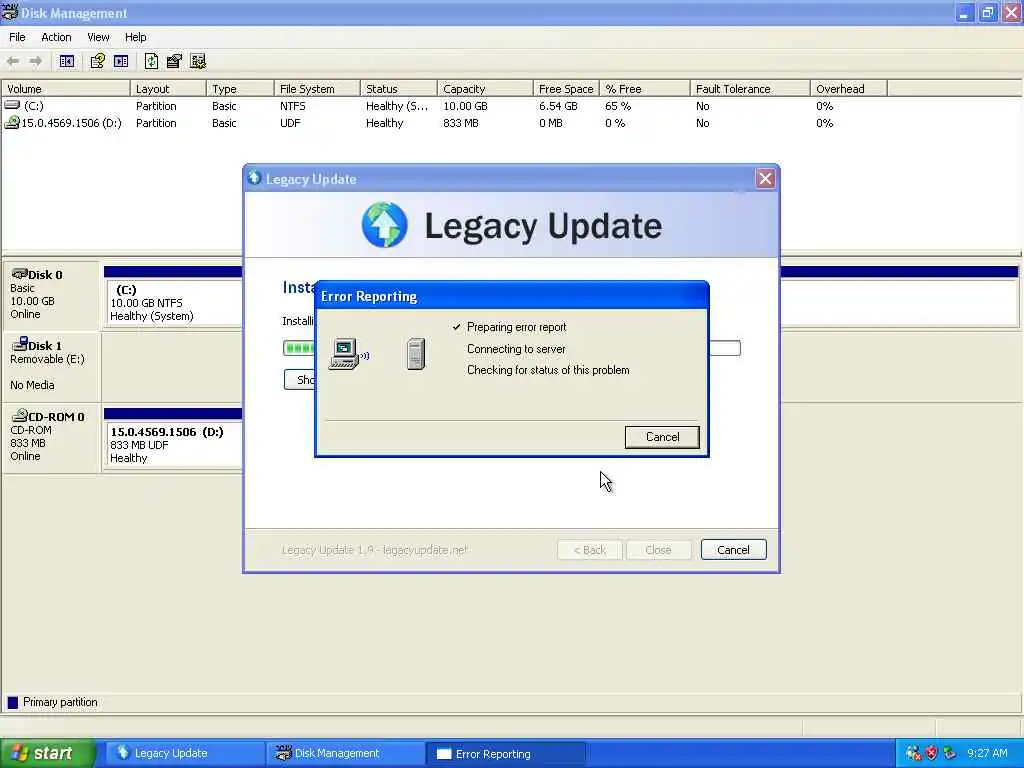Click 'Connecting to server' text
Image resolution: width=1024 pixels, height=768 pixels.
click(516, 349)
